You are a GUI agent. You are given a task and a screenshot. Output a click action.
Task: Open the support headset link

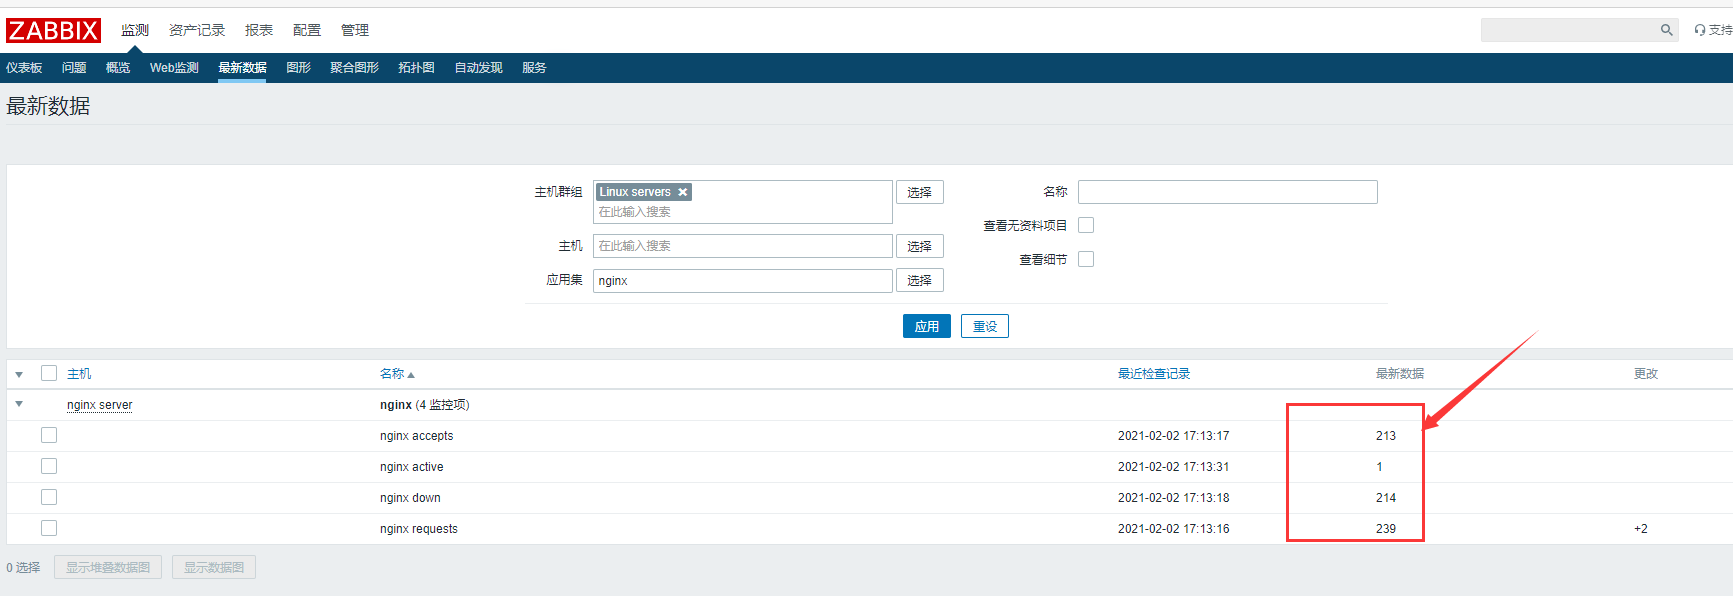point(1712,30)
